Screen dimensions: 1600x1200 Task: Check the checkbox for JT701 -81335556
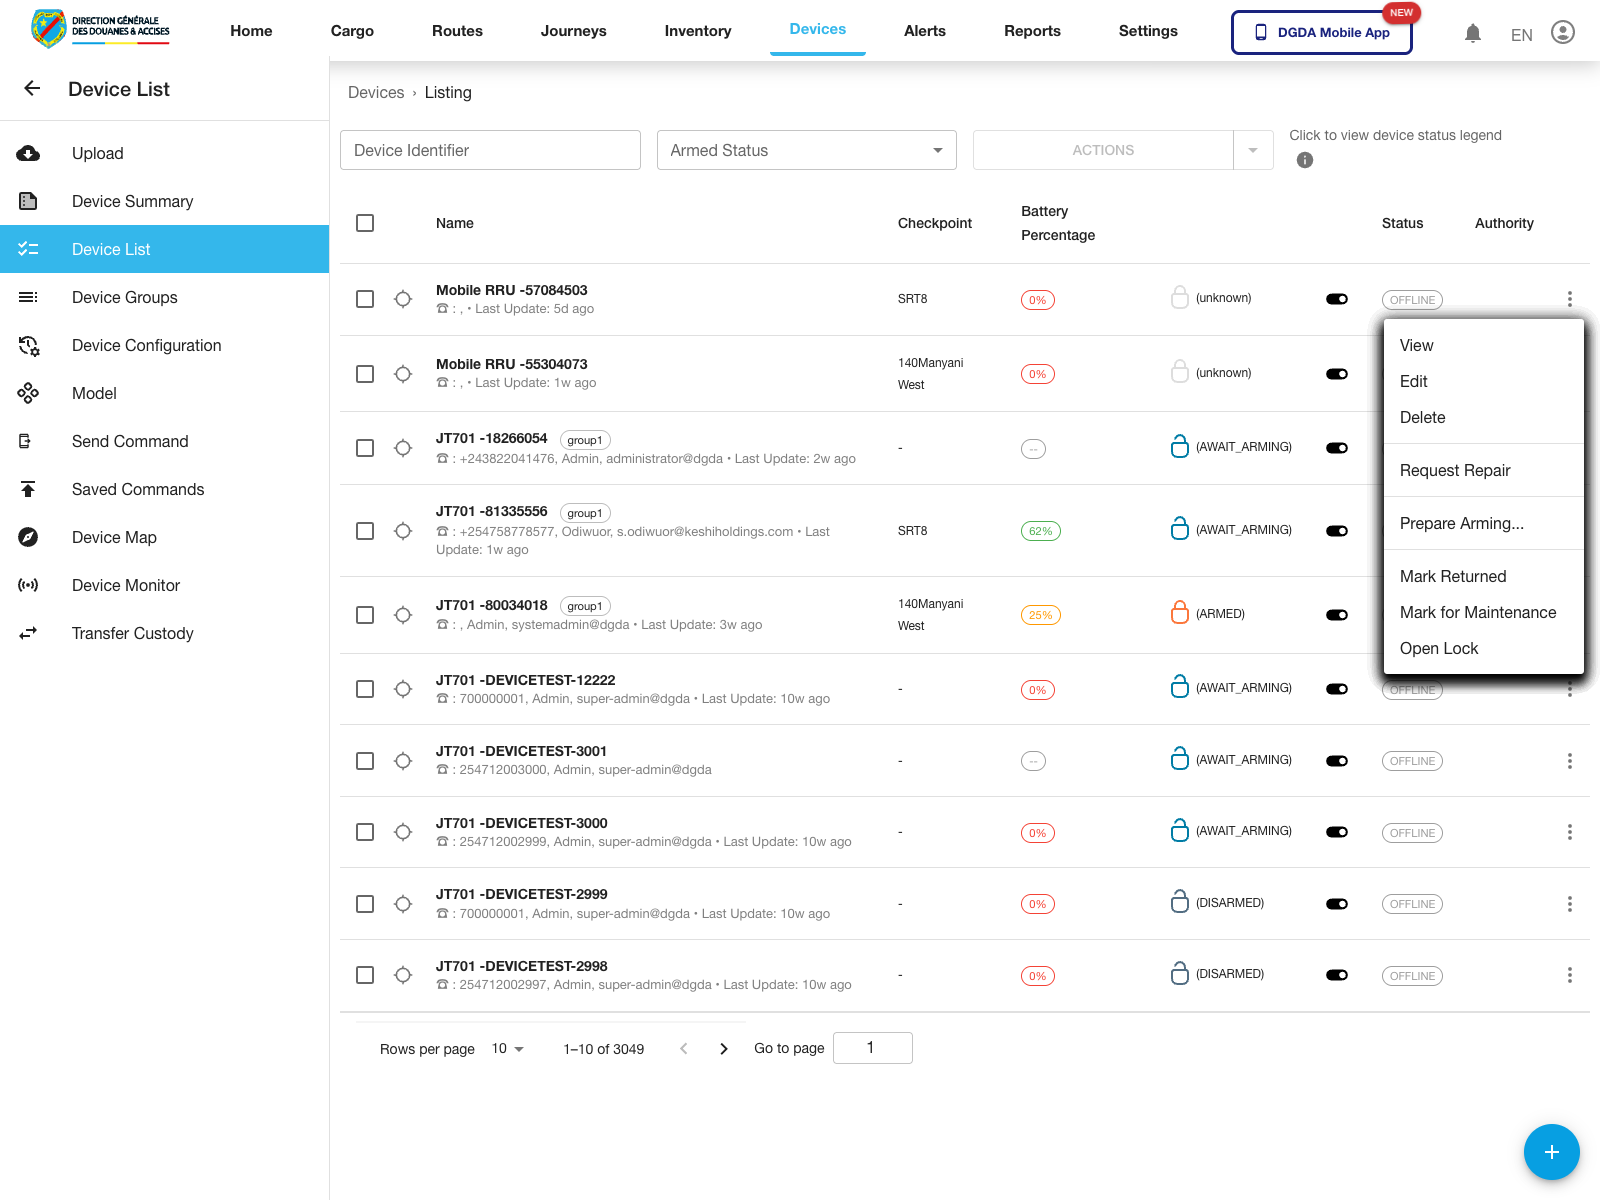point(365,531)
